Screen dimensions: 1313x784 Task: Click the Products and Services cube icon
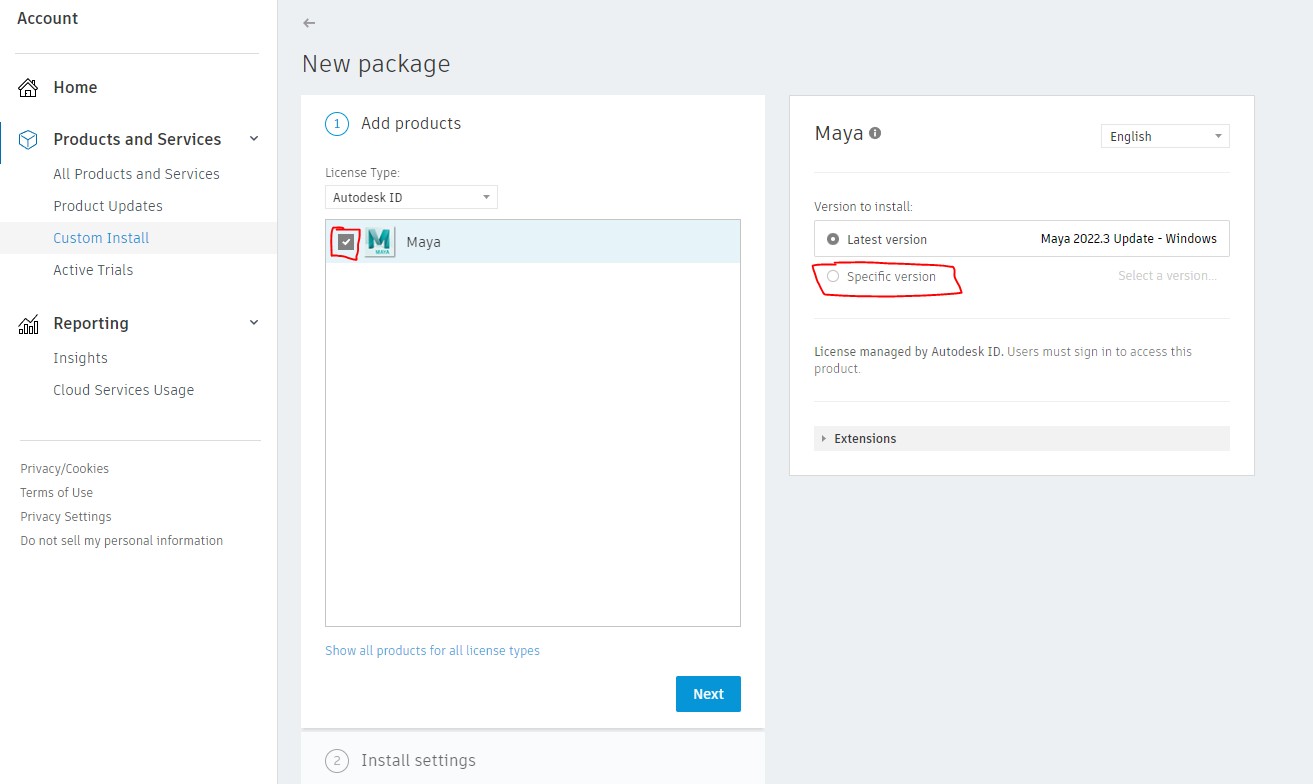(x=28, y=140)
